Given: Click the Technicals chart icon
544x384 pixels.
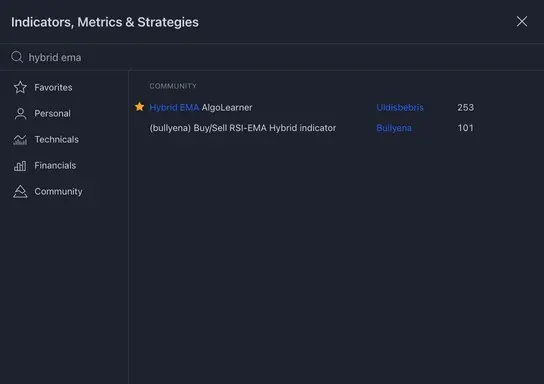Looking at the screenshot, I should [20, 139].
